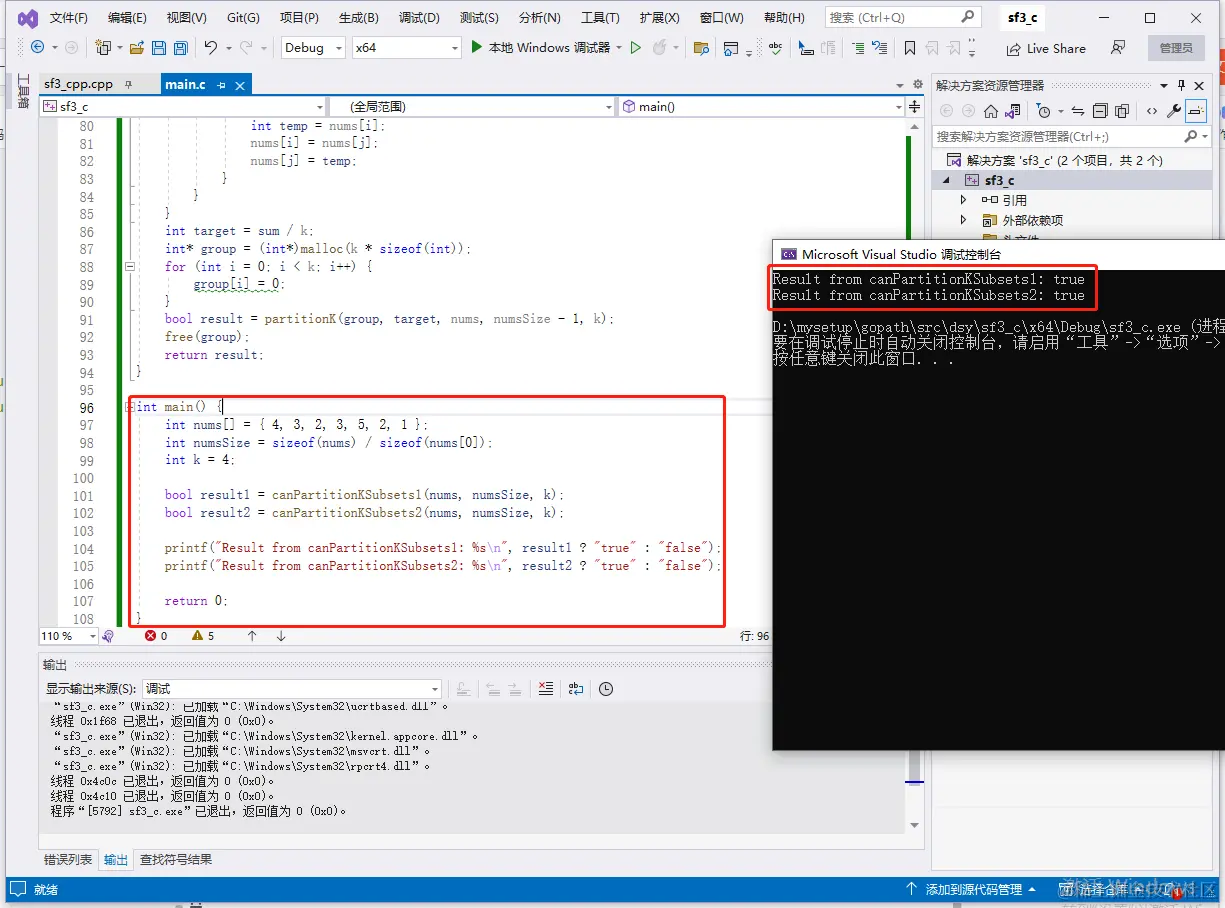
Task: Click the editor settings gear icon
Action: pos(917,85)
